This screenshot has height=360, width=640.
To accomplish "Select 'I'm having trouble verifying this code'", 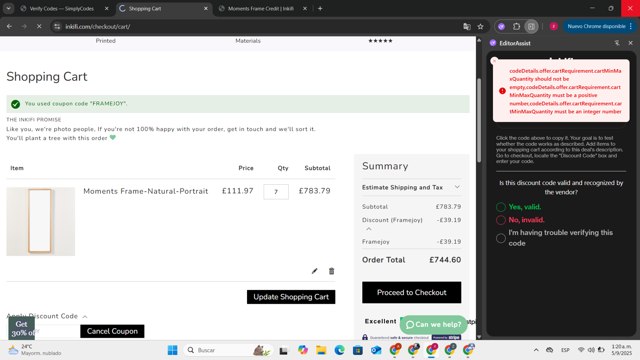I will (x=501, y=238).
